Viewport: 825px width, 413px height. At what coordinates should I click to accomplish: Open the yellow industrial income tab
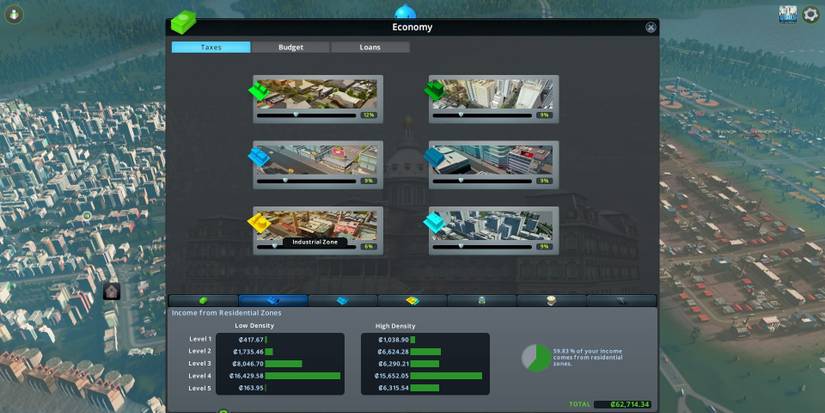412,300
